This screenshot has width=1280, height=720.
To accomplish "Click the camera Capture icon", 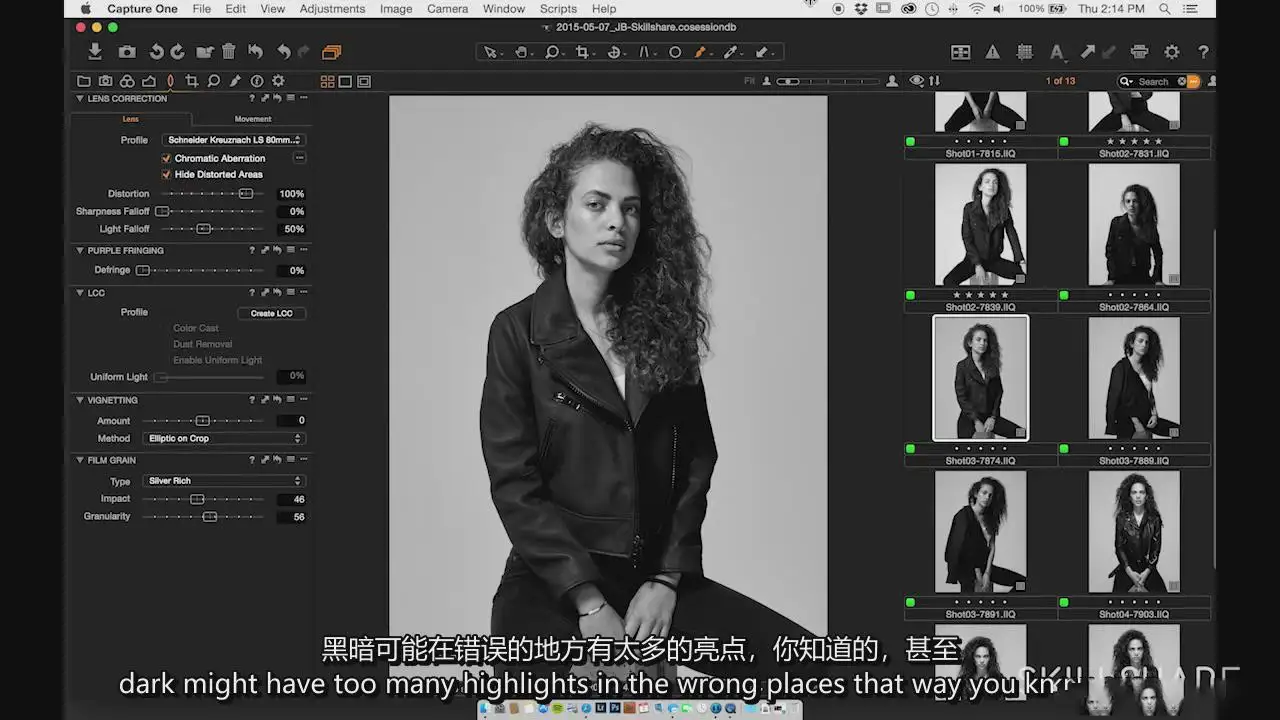I will pos(127,52).
